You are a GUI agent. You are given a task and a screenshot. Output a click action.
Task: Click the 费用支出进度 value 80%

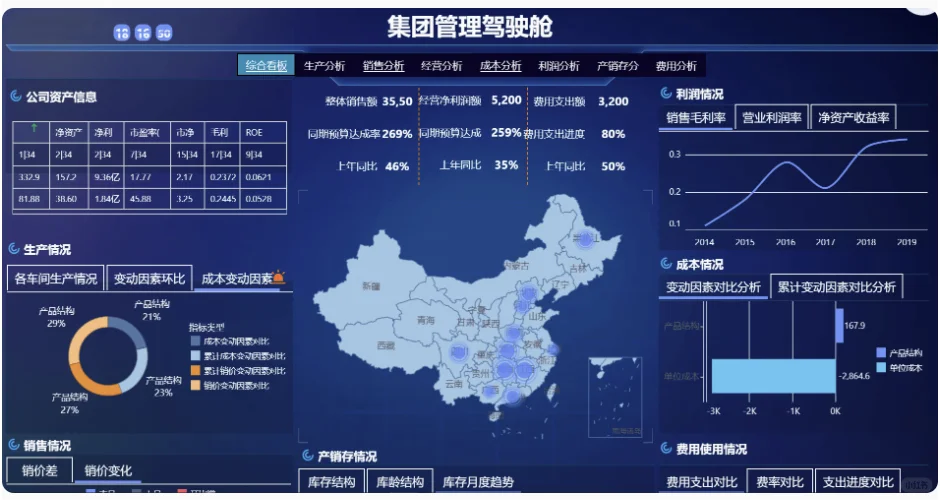(613, 134)
